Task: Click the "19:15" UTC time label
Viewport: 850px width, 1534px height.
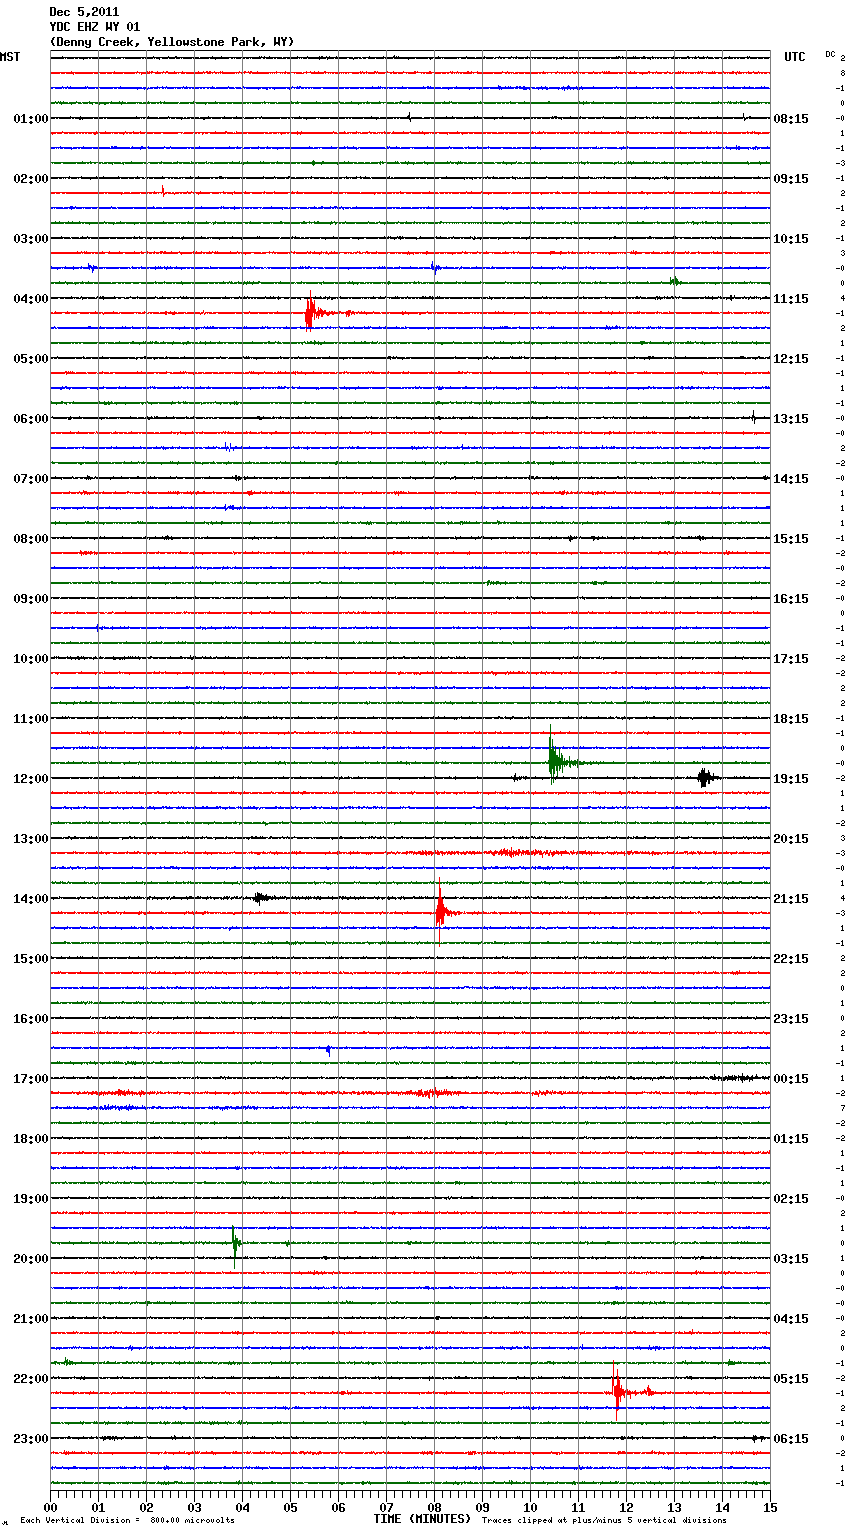Action: [x=791, y=779]
